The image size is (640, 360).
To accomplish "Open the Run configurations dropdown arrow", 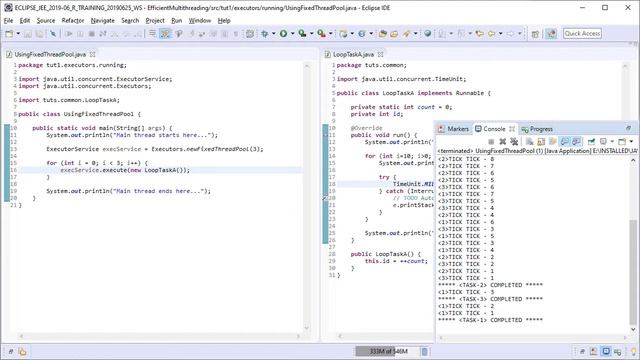I will 292,34.
